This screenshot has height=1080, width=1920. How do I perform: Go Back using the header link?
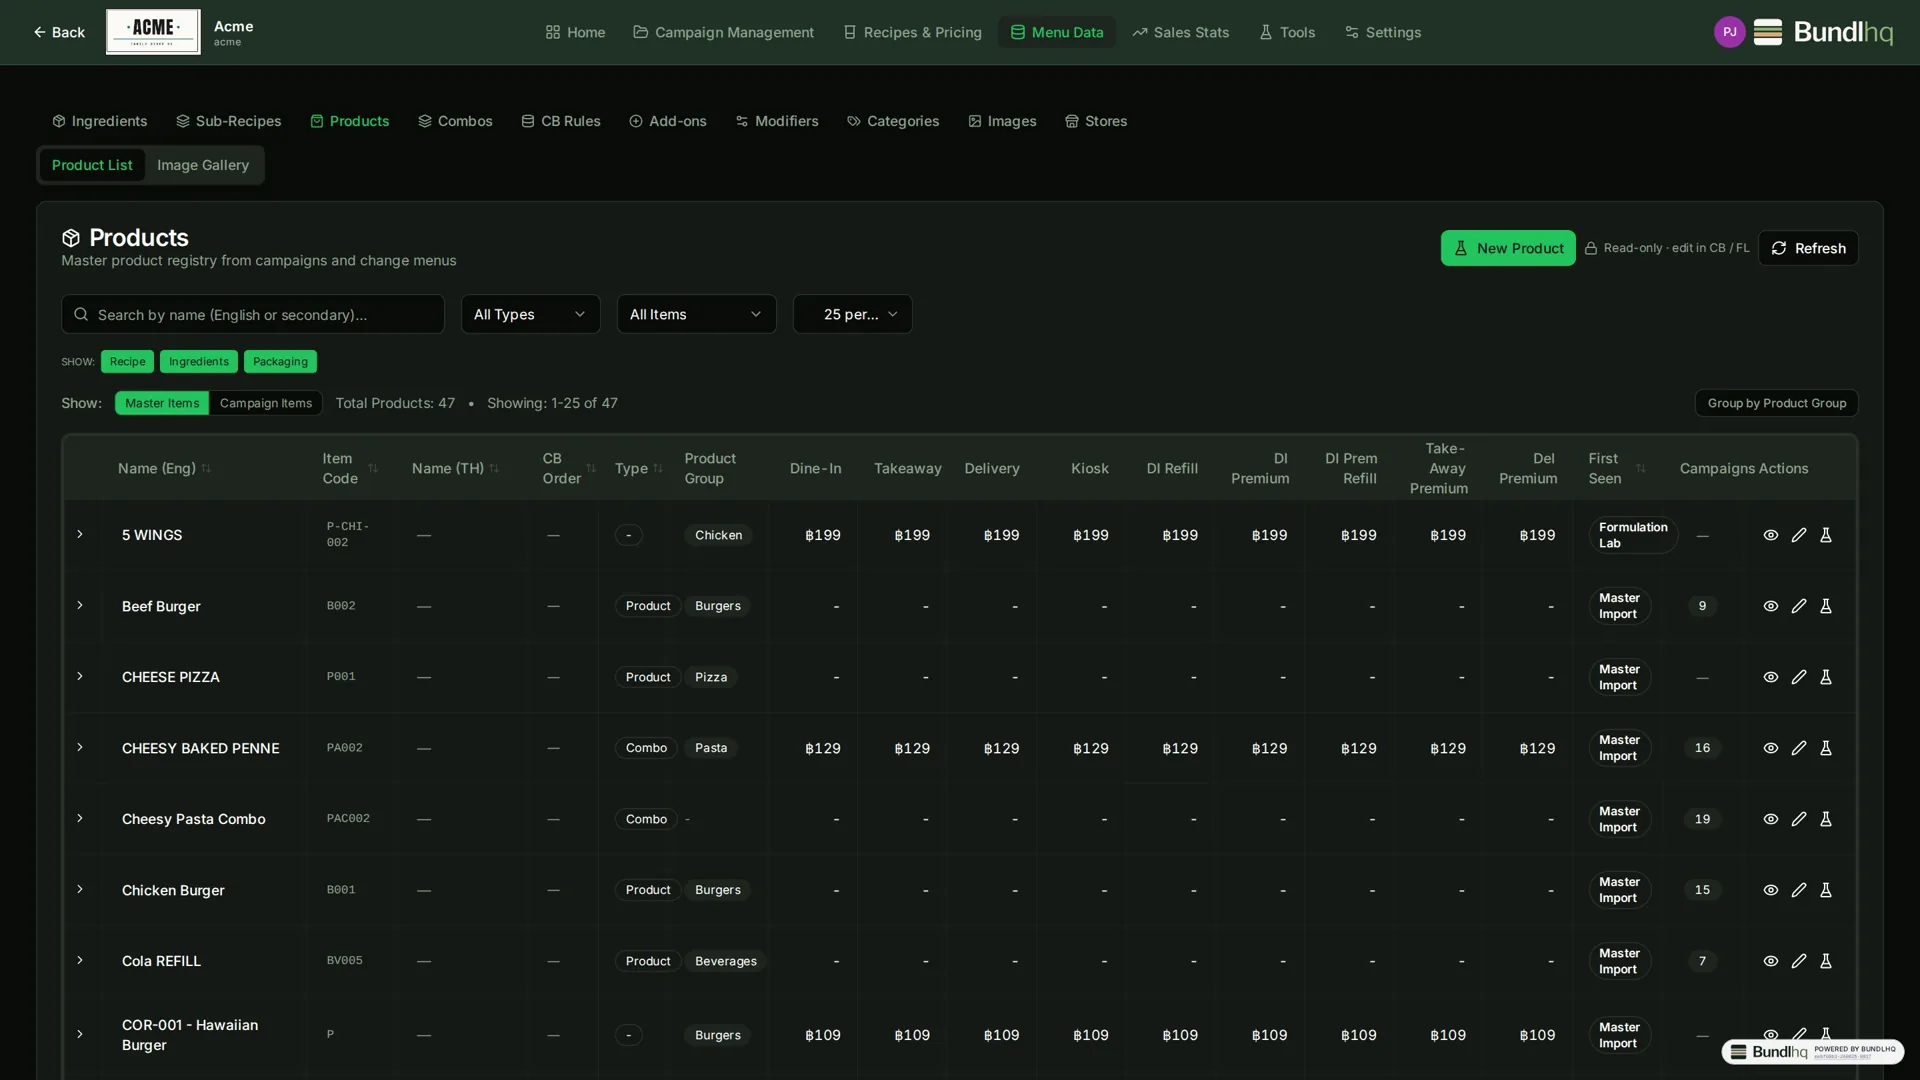(x=58, y=32)
